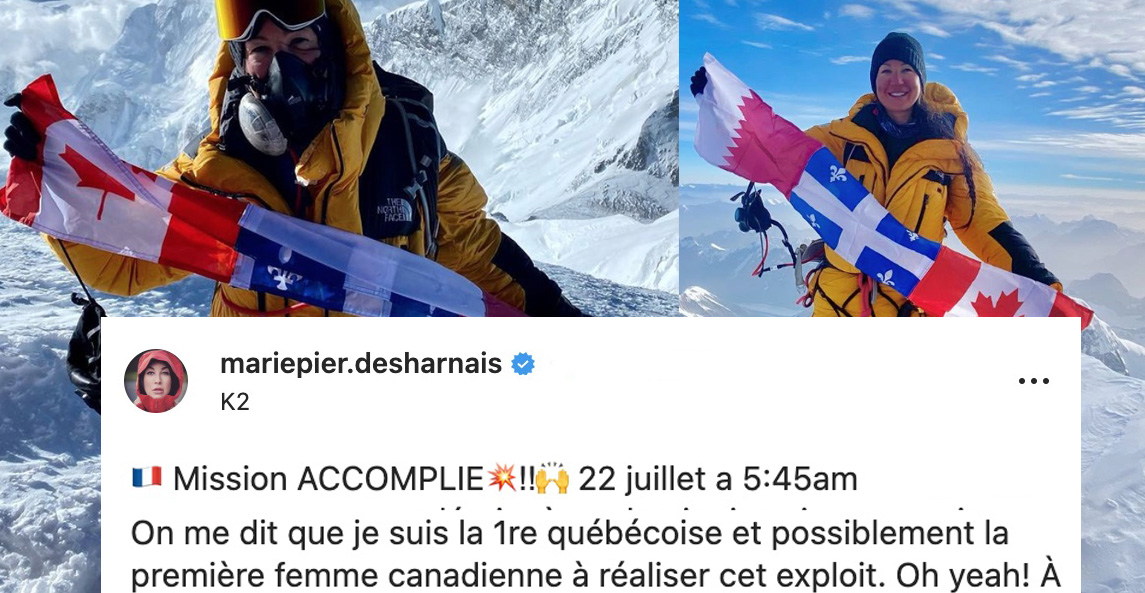Select the left summit photo with oxygen mask
The height and width of the screenshot is (593, 1145).
(x=339, y=158)
